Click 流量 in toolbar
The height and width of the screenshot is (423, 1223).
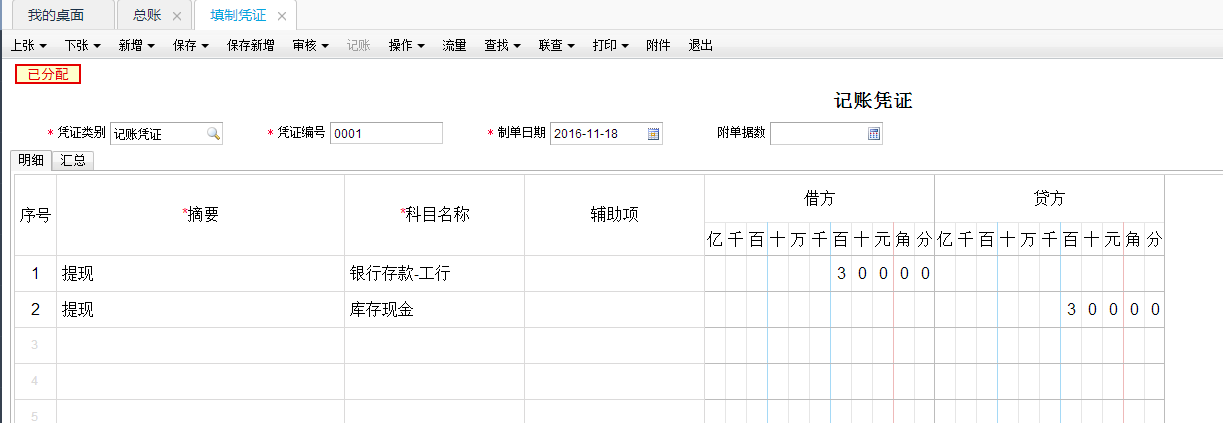click(x=455, y=45)
